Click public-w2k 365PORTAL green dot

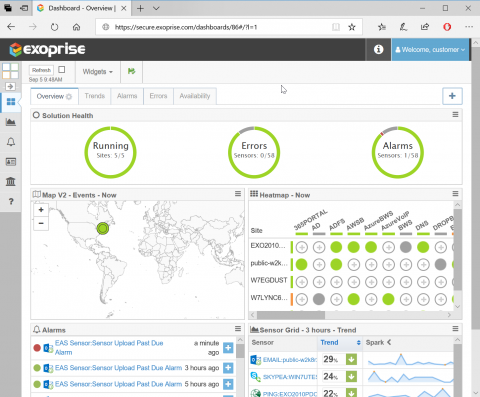301,265
